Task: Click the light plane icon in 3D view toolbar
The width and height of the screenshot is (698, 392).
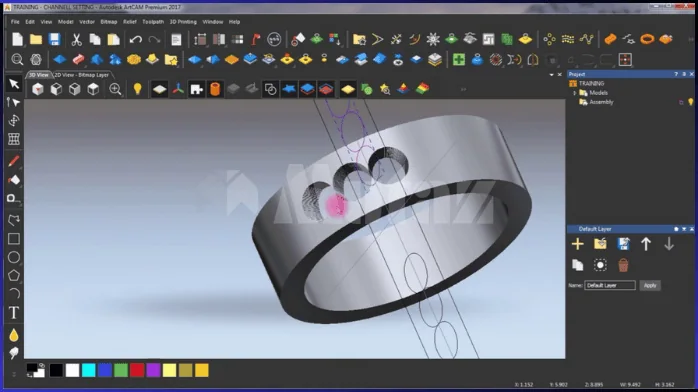Action: [159, 89]
